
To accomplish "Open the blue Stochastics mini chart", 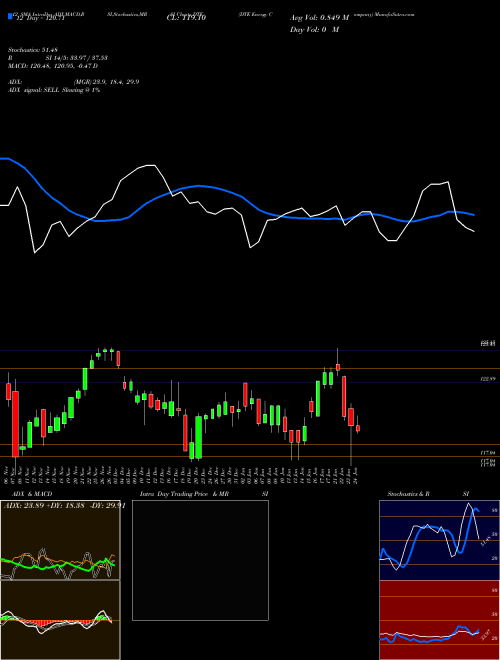I will pyautogui.click(x=439, y=540).
